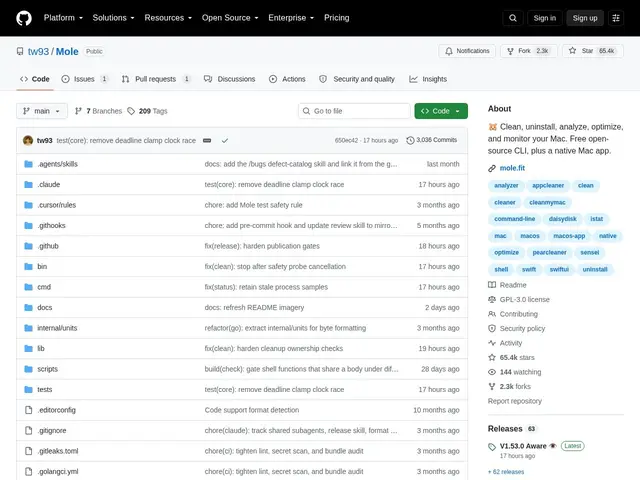Click the Fork icon
This screenshot has height=480, width=640.
pyautogui.click(x=510, y=51)
